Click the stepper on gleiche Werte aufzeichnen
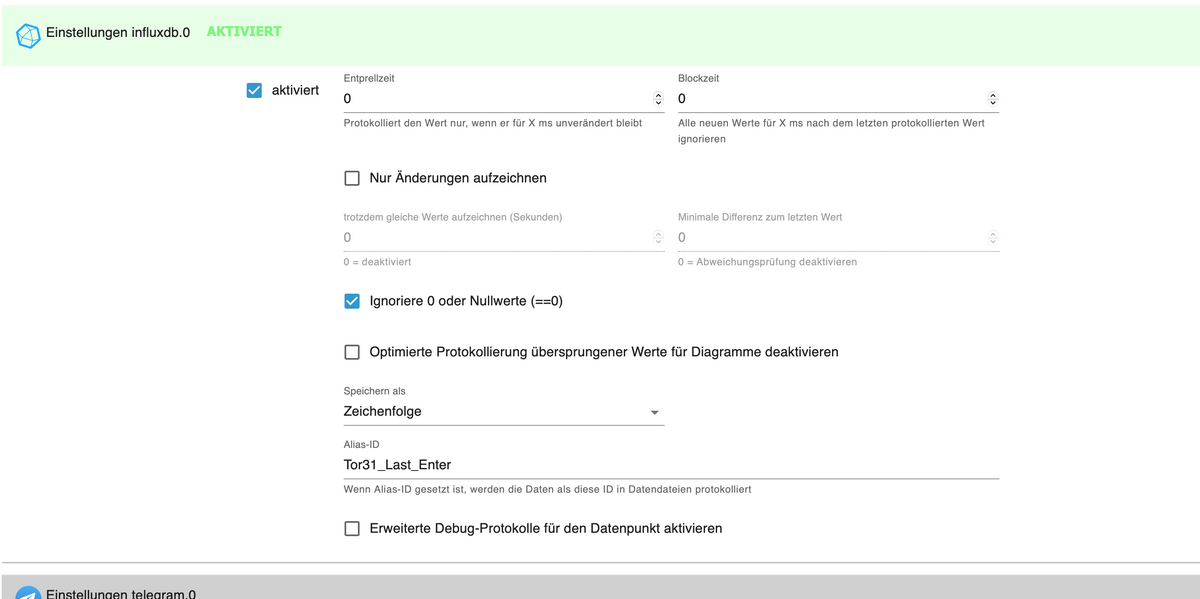This screenshot has width=1200, height=599. click(658, 238)
